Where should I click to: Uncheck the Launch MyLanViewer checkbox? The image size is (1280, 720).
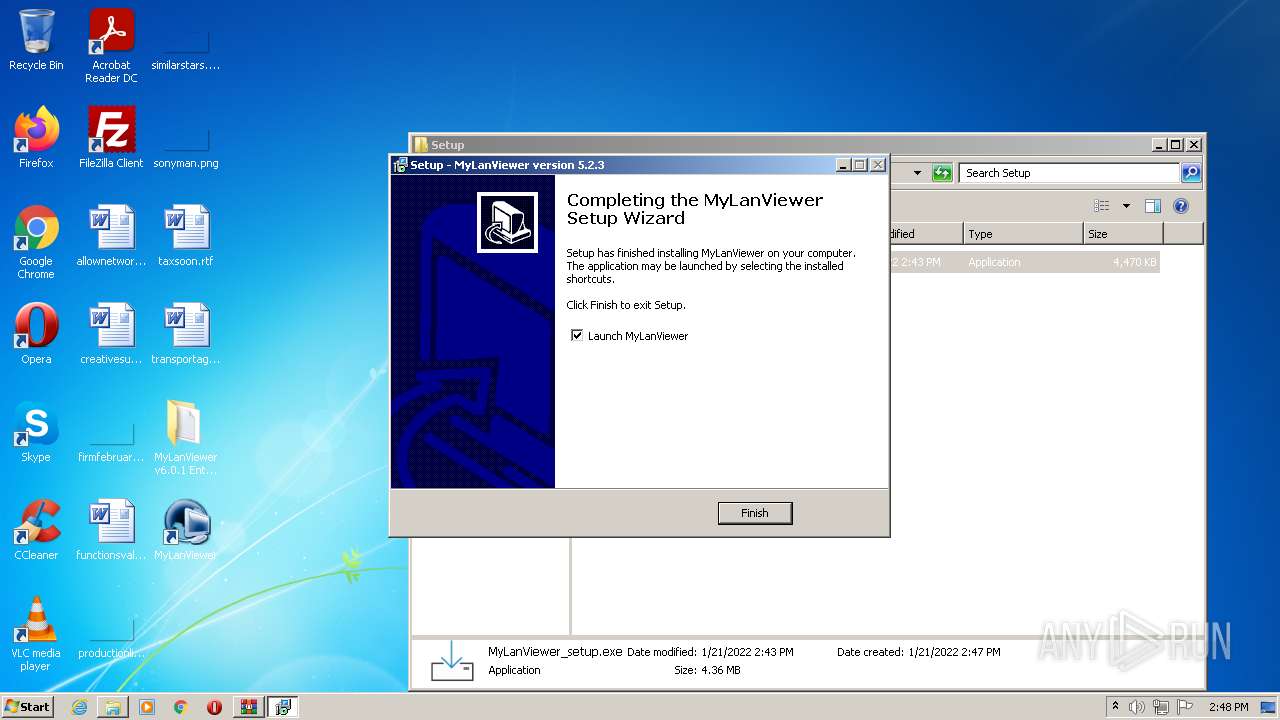tap(577, 336)
